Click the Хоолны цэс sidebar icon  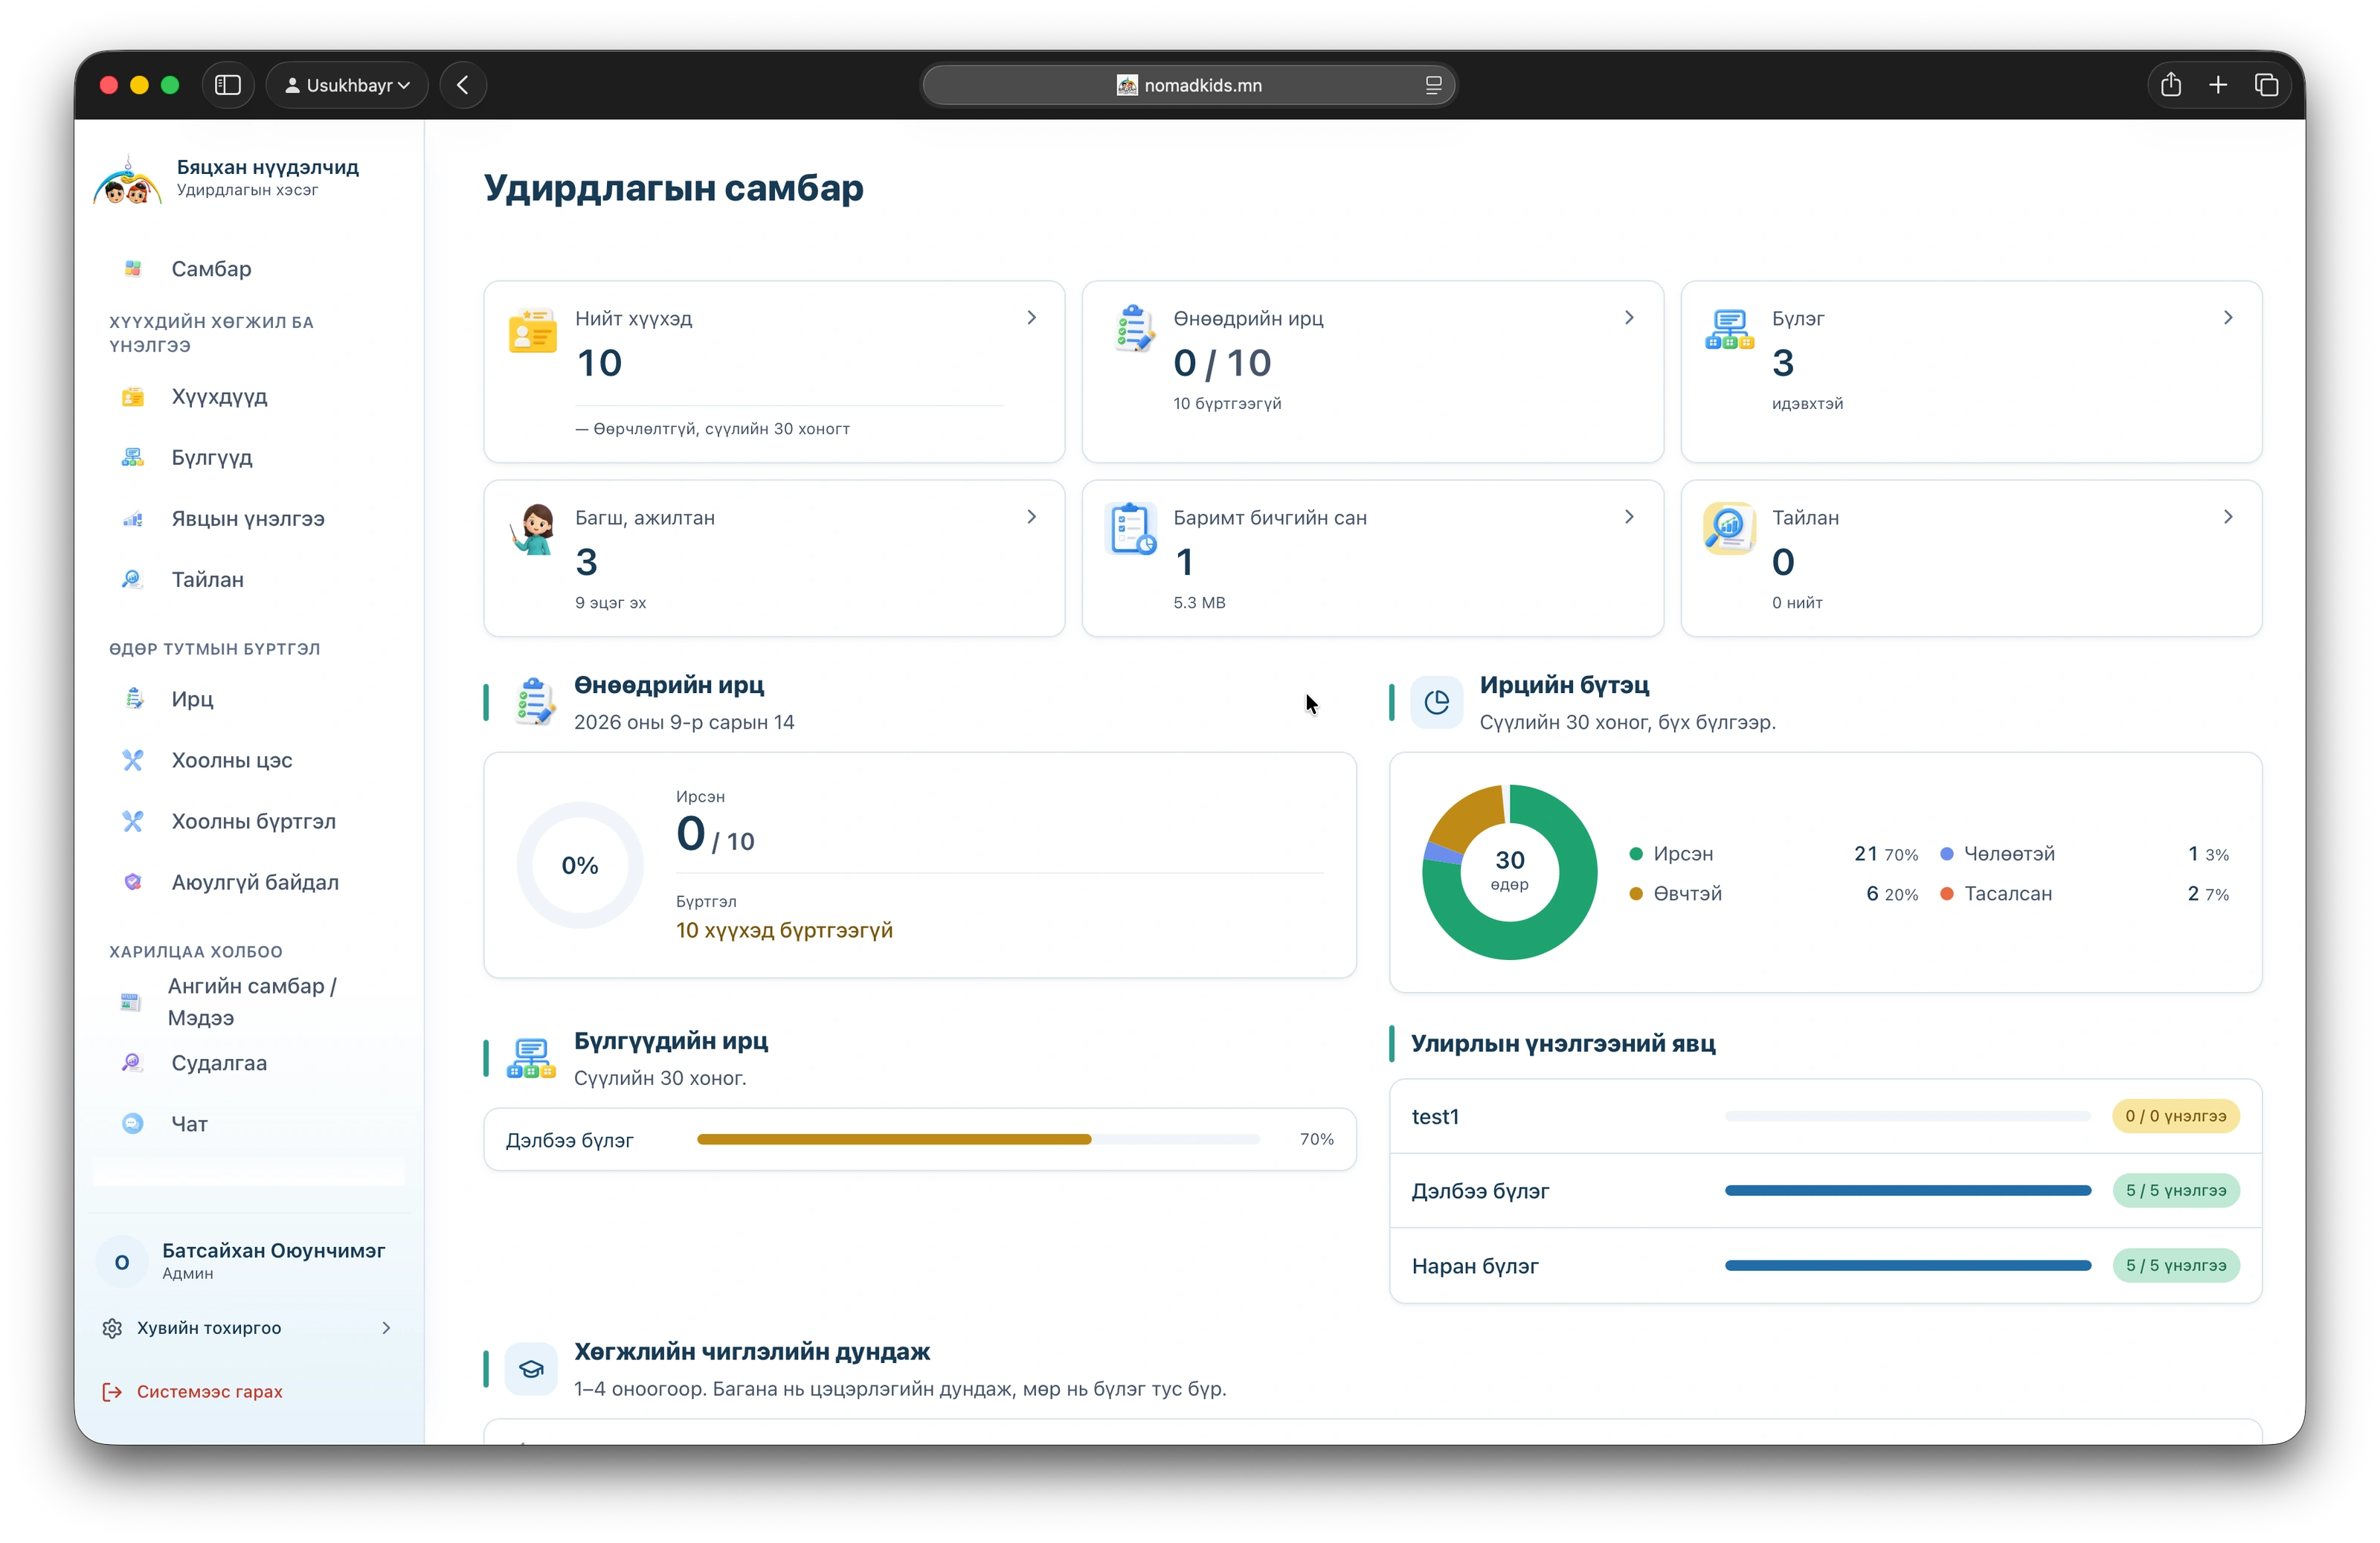click(x=132, y=760)
